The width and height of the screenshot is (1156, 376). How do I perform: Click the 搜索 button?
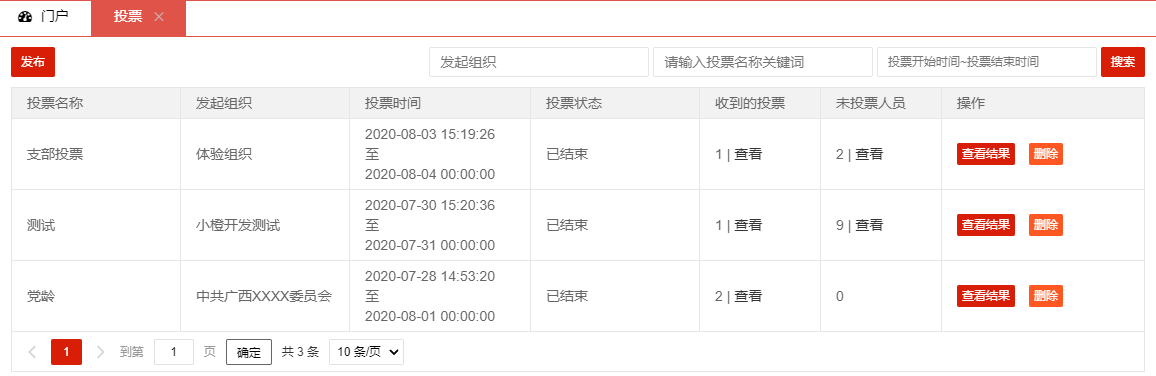point(1123,62)
